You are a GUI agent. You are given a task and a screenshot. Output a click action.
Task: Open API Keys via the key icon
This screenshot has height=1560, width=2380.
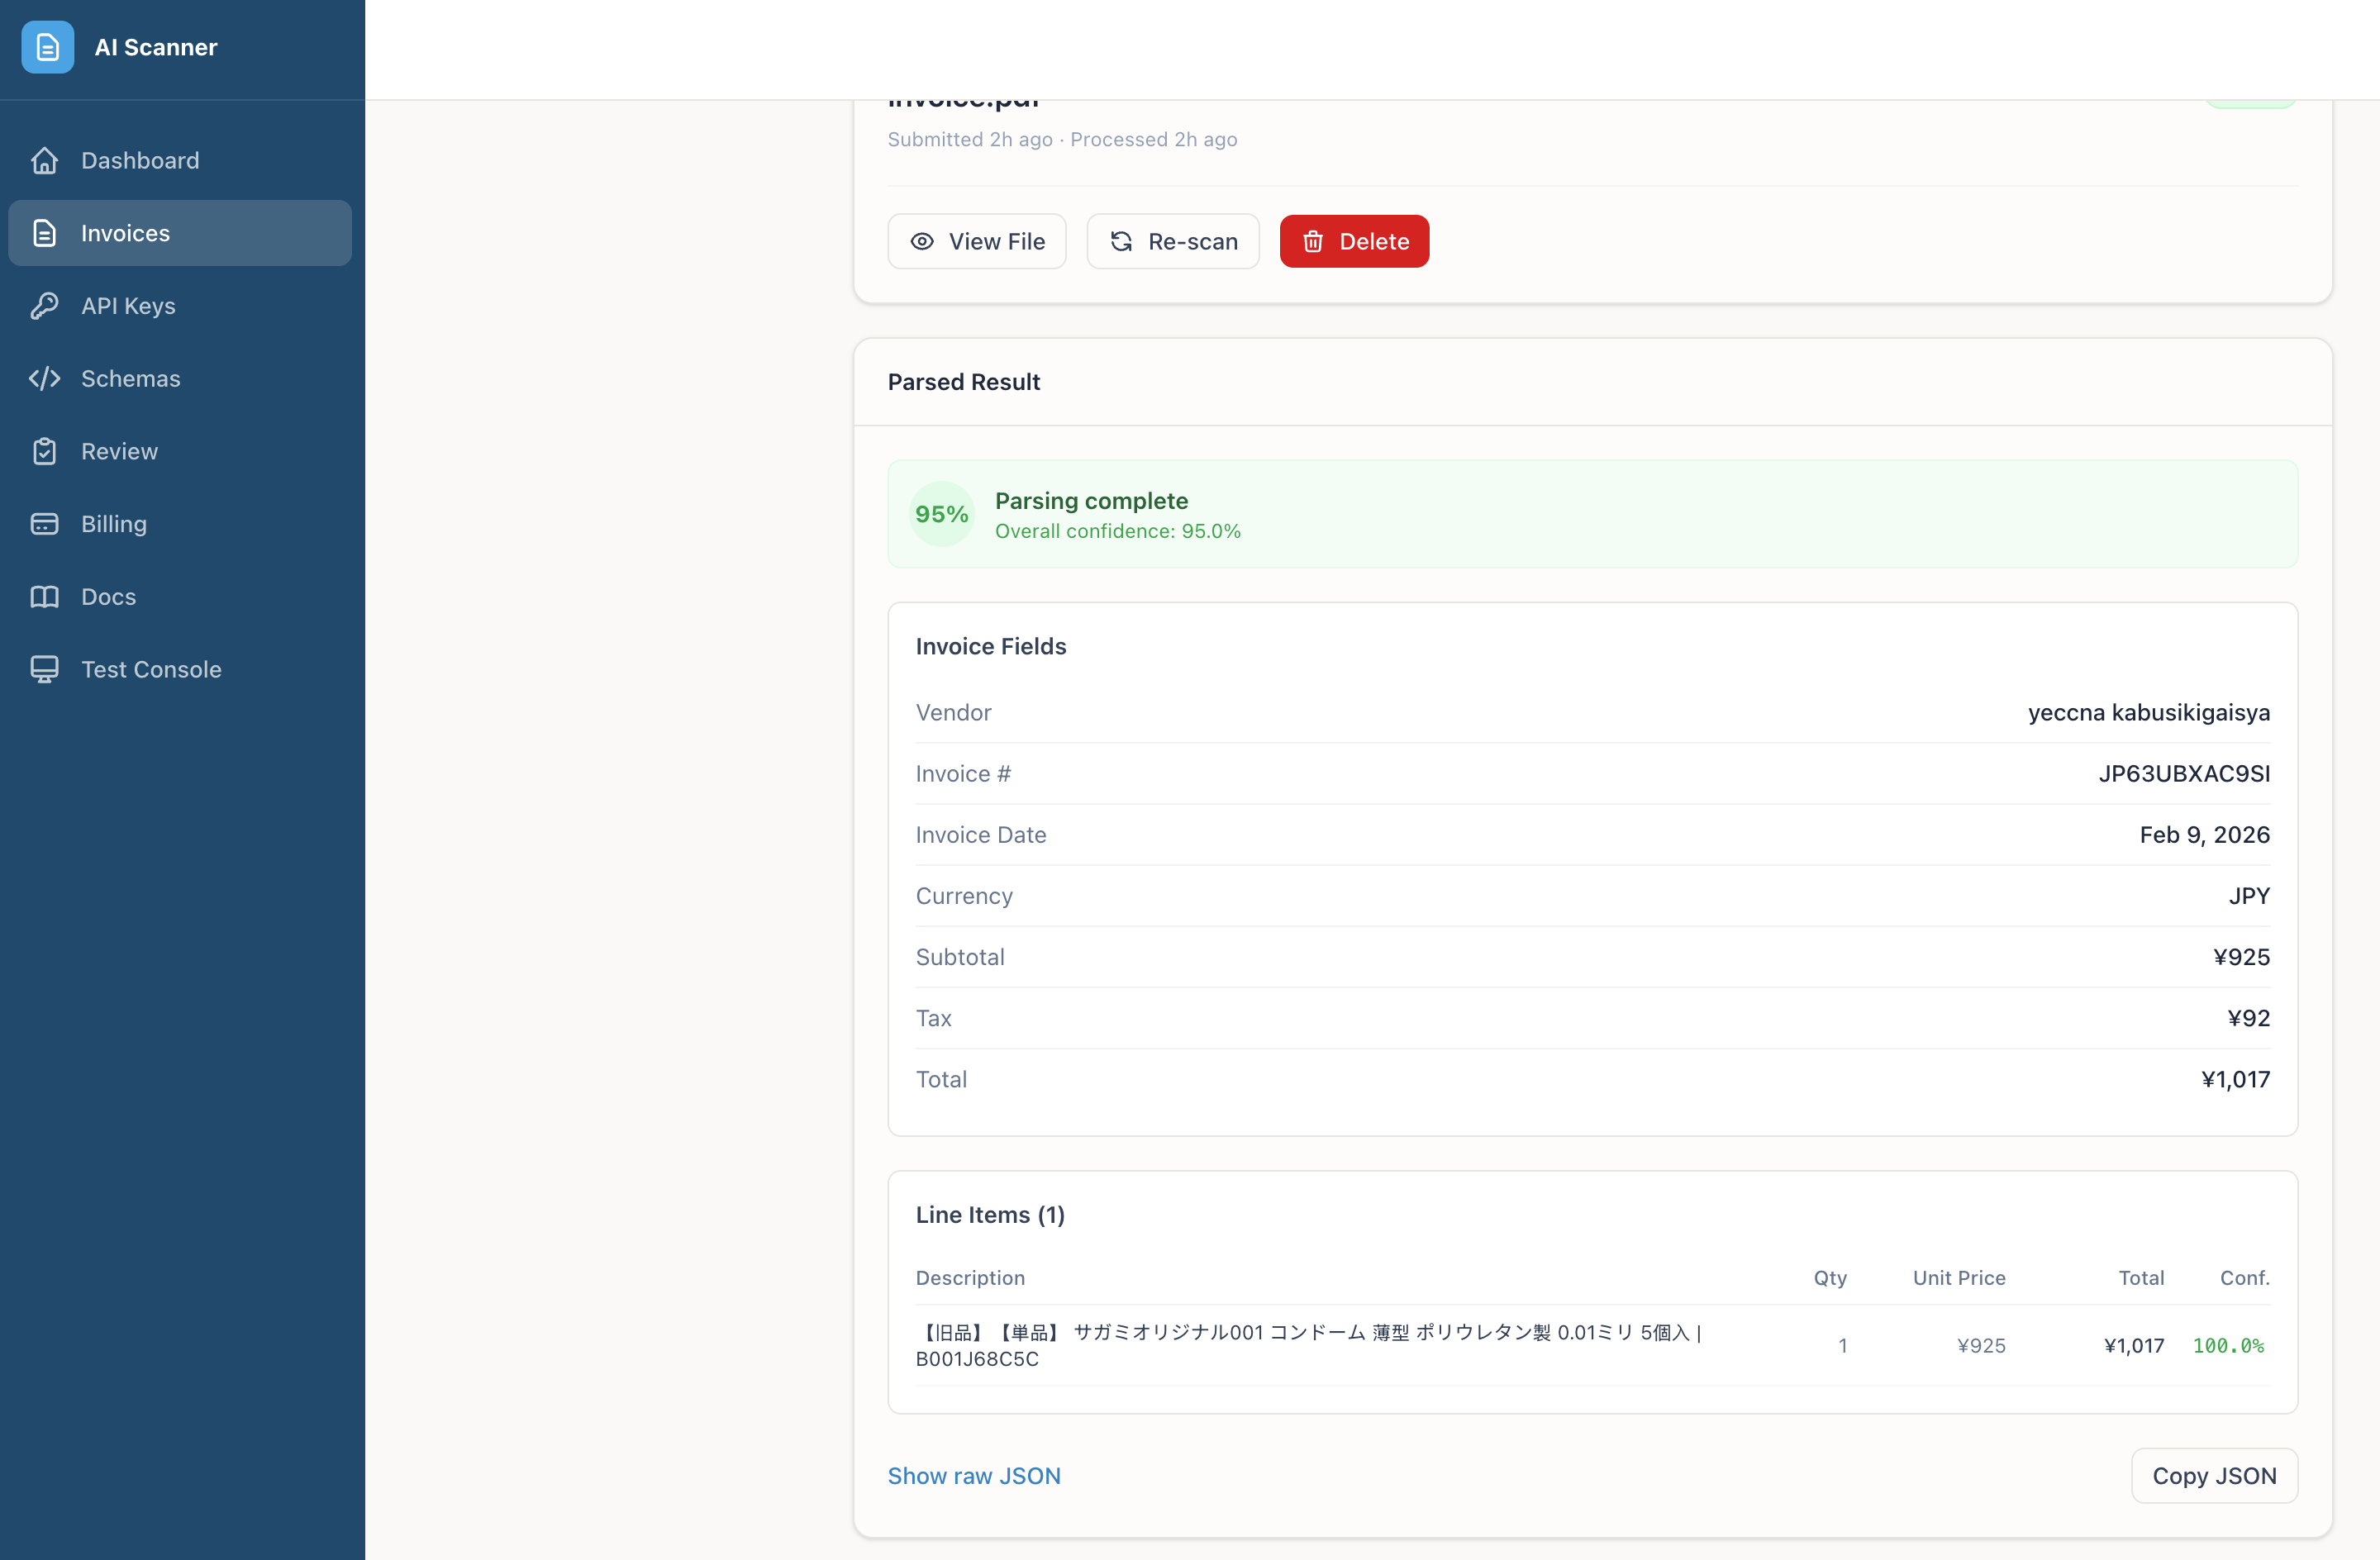pos(45,306)
